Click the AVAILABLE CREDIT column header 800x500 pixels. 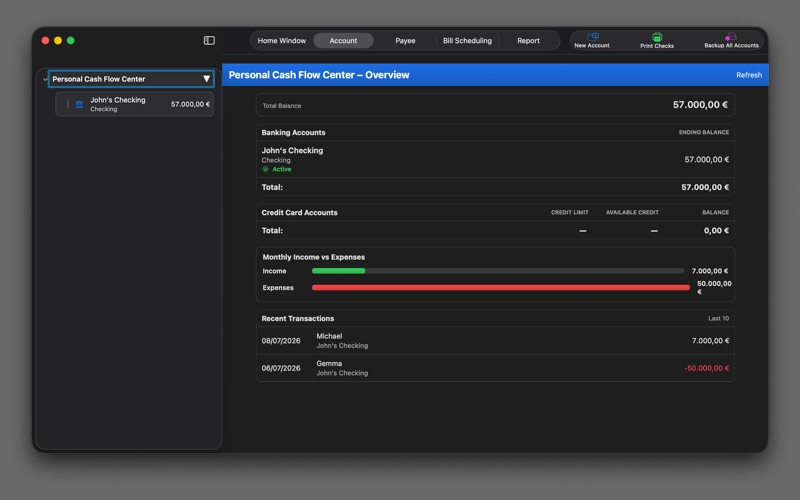coord(632,212)
